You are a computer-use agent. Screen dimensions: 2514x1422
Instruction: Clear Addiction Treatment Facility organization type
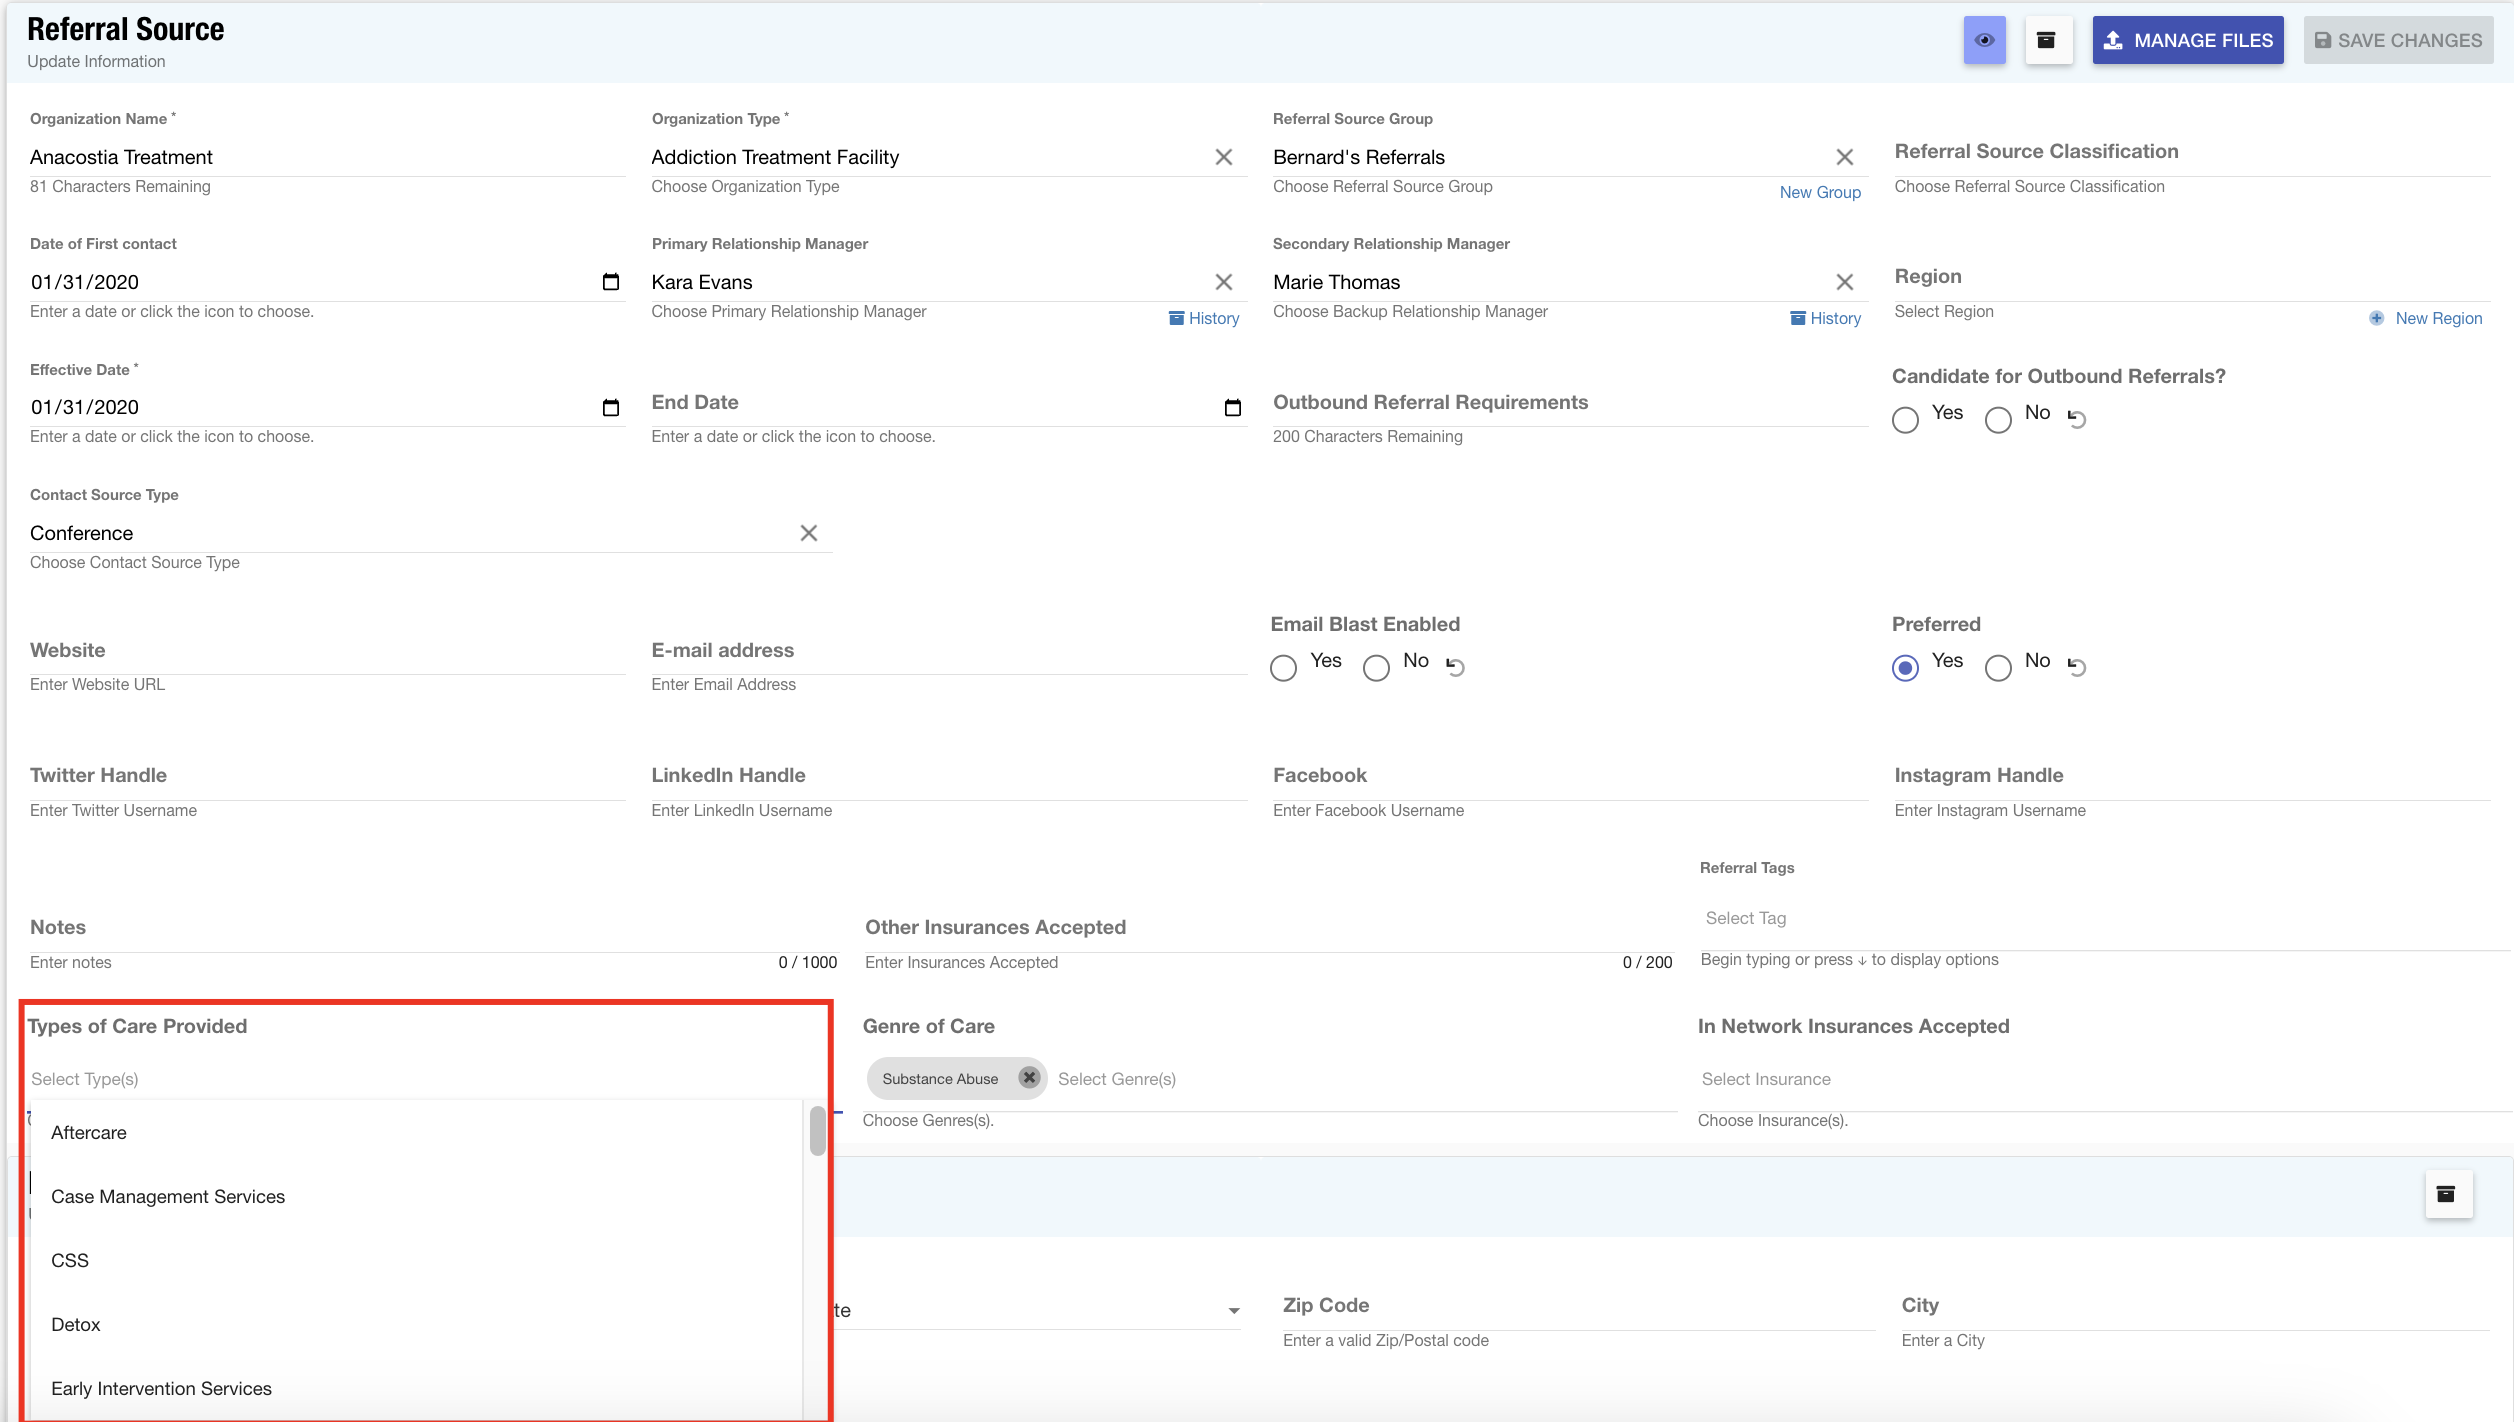tap(1223, 157)
